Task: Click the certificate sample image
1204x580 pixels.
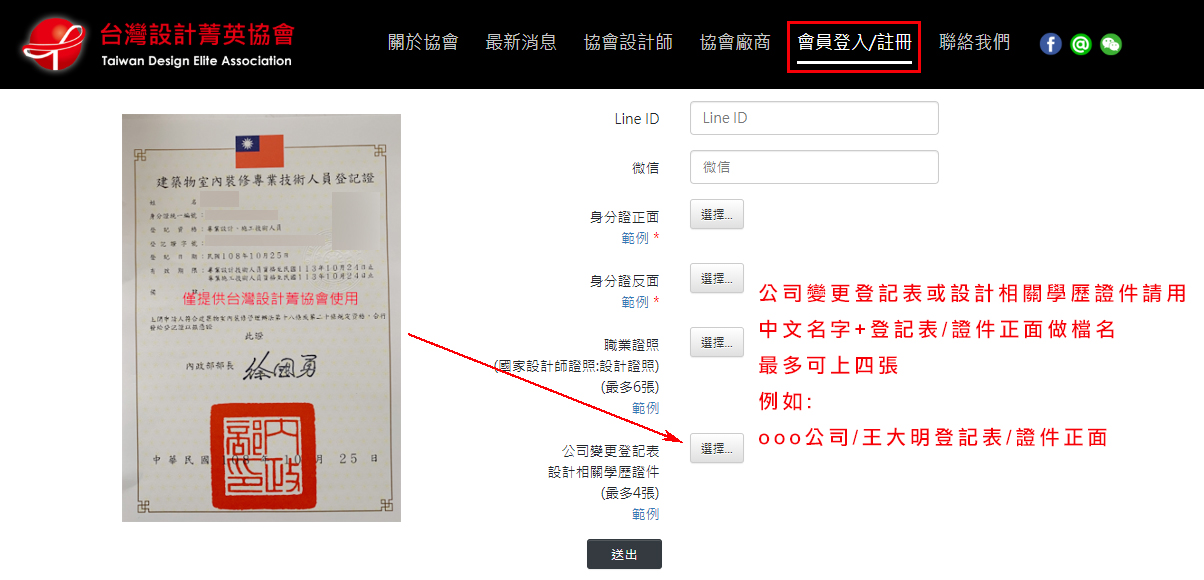Action: 261,318
